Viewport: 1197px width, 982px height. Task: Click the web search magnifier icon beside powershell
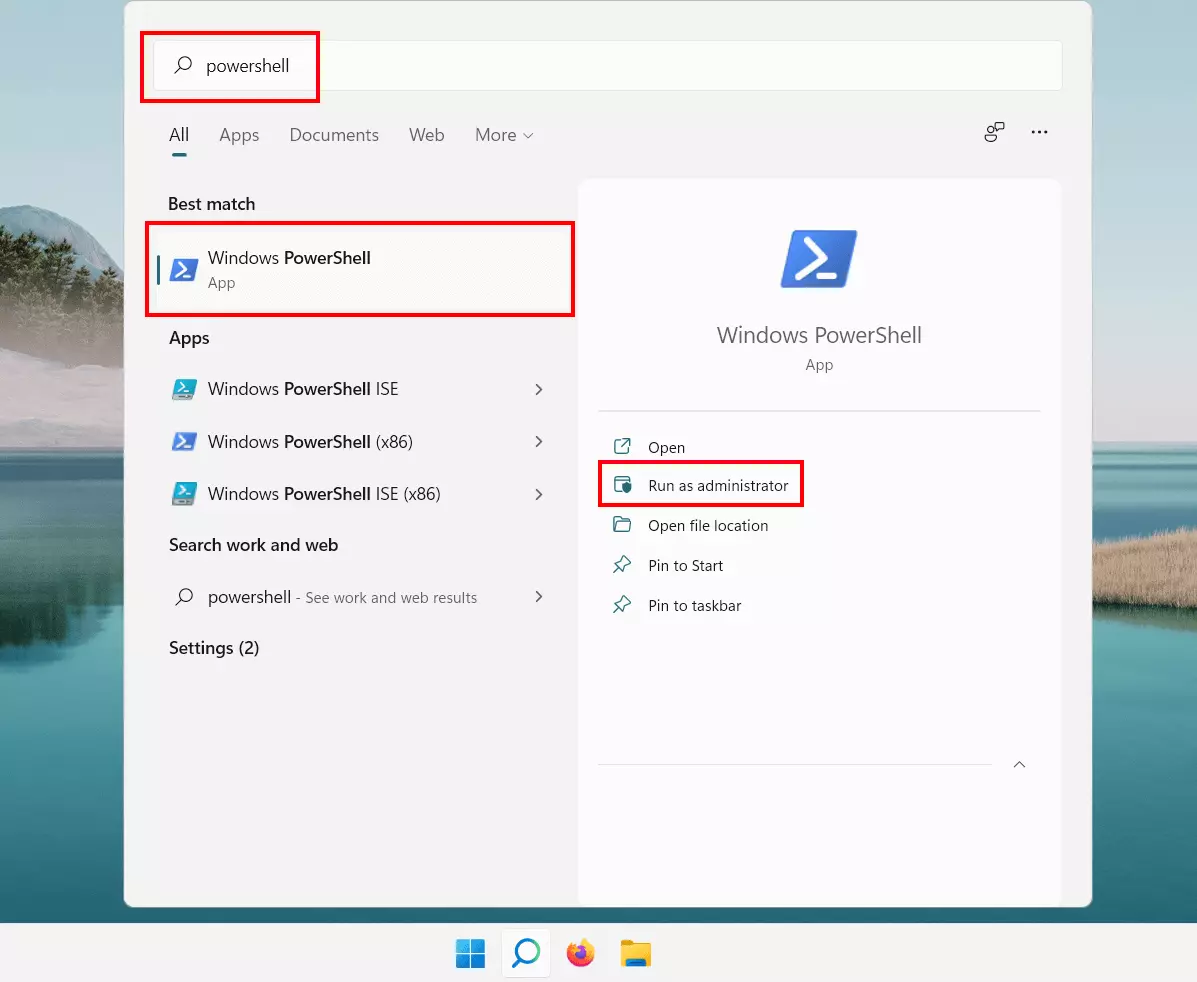(x=184, y=597)
